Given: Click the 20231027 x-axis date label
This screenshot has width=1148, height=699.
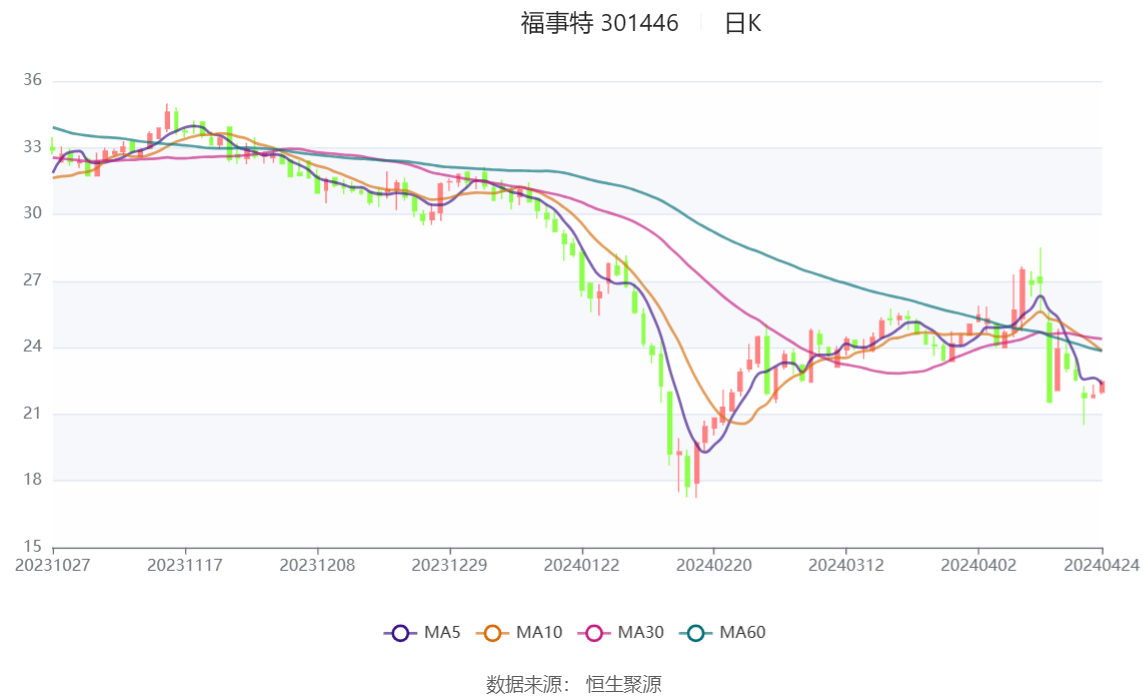Looking at the screenshot, I should [x=53, y=565].
